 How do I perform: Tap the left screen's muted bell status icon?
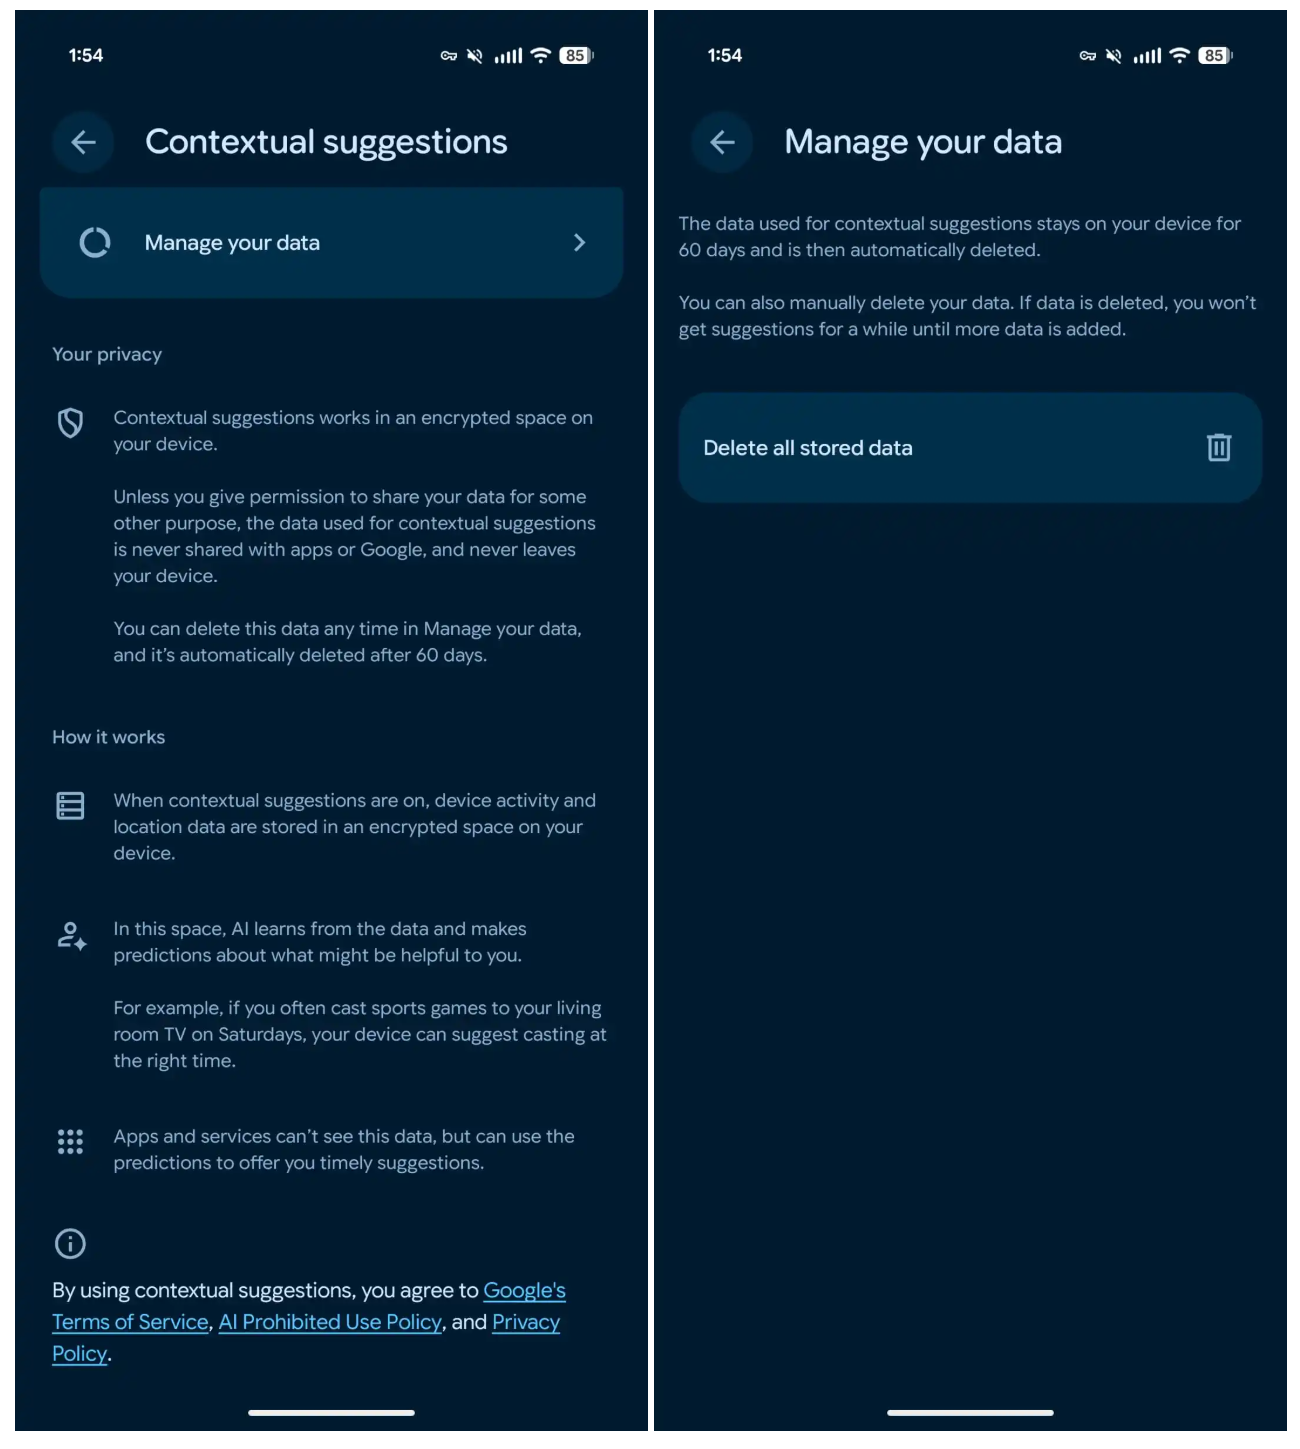[475, 56]
